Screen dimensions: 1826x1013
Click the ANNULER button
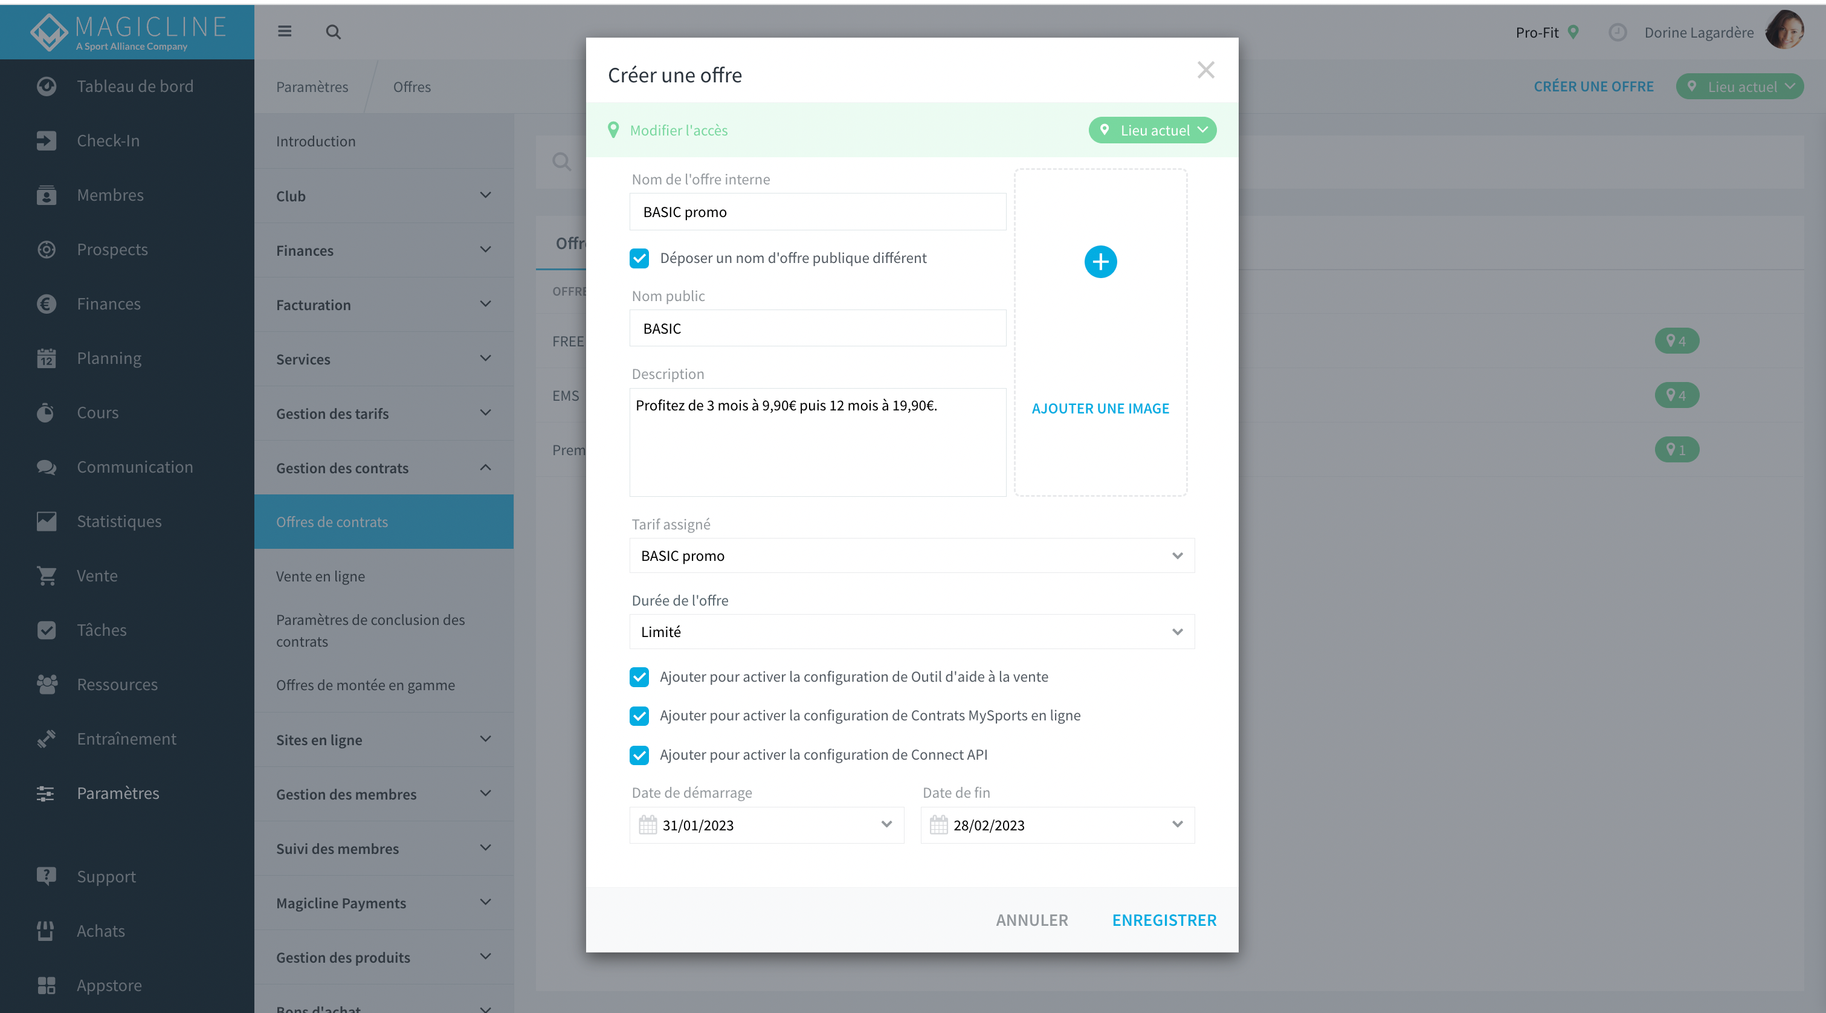[x=1032, y=920]
